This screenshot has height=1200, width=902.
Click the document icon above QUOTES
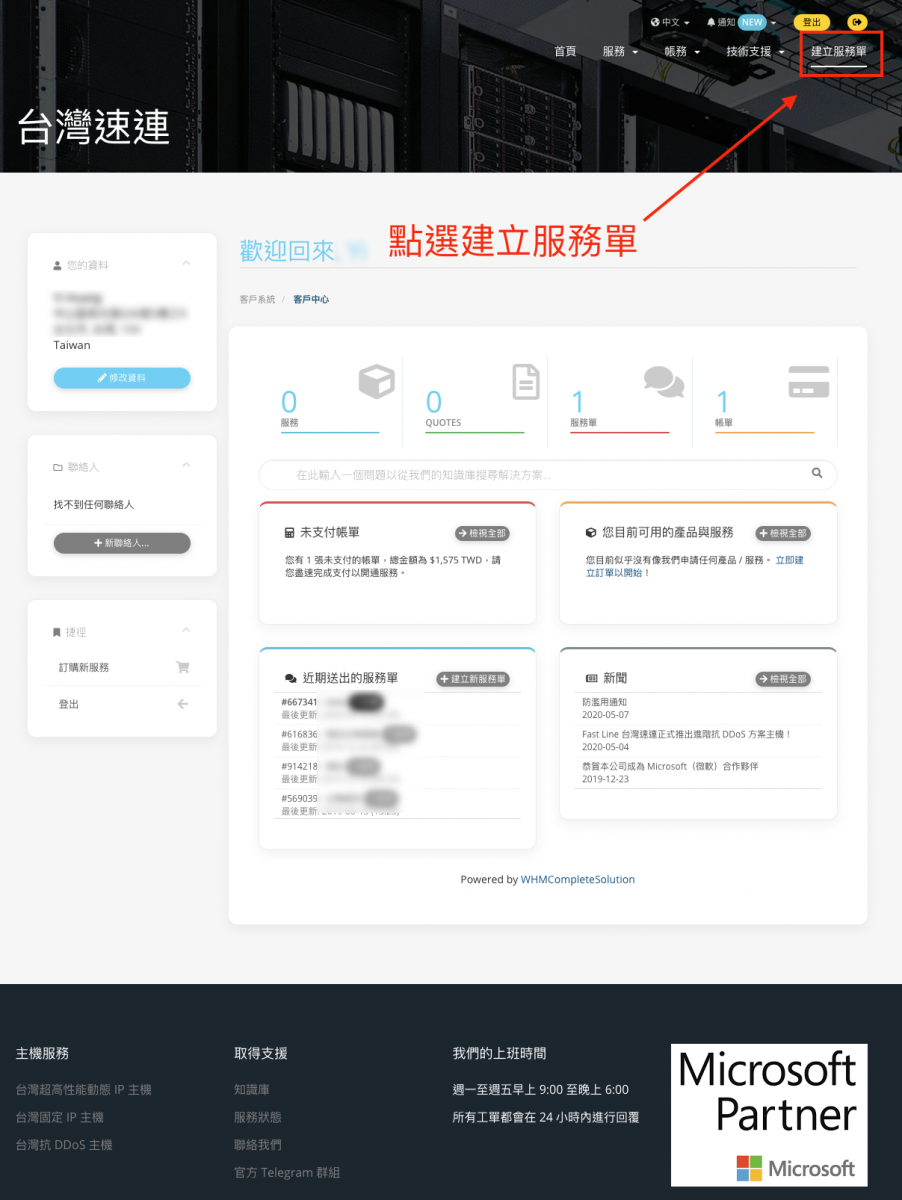click(525, 382)
